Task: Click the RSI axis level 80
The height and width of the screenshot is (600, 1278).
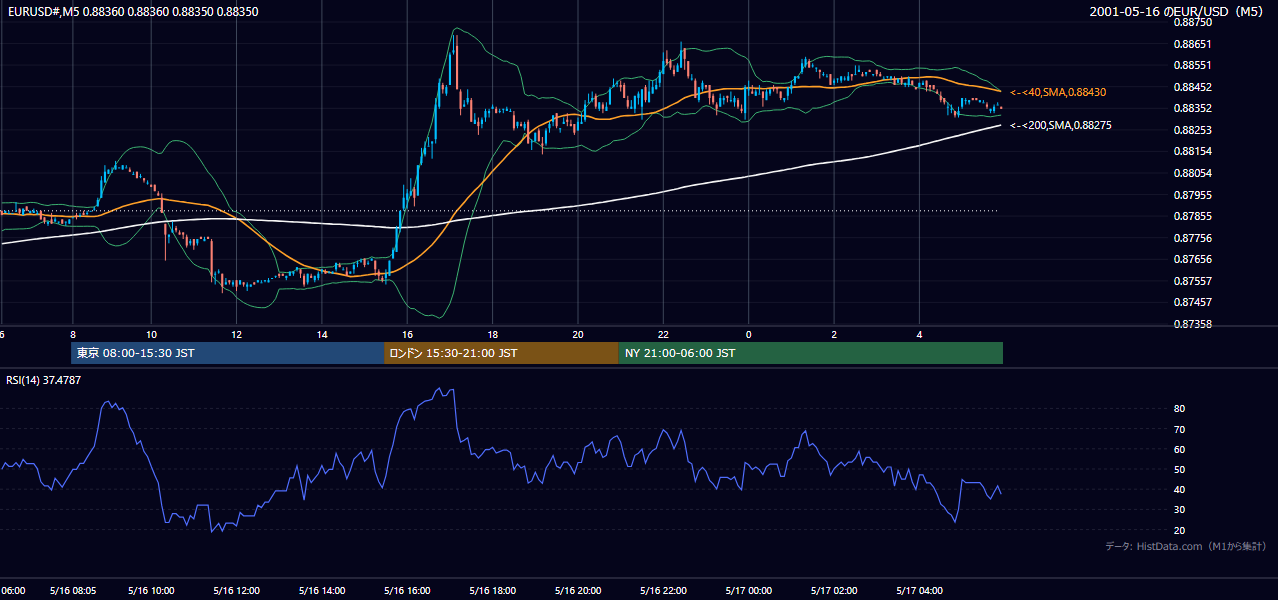Action: tap(1179, 409)
